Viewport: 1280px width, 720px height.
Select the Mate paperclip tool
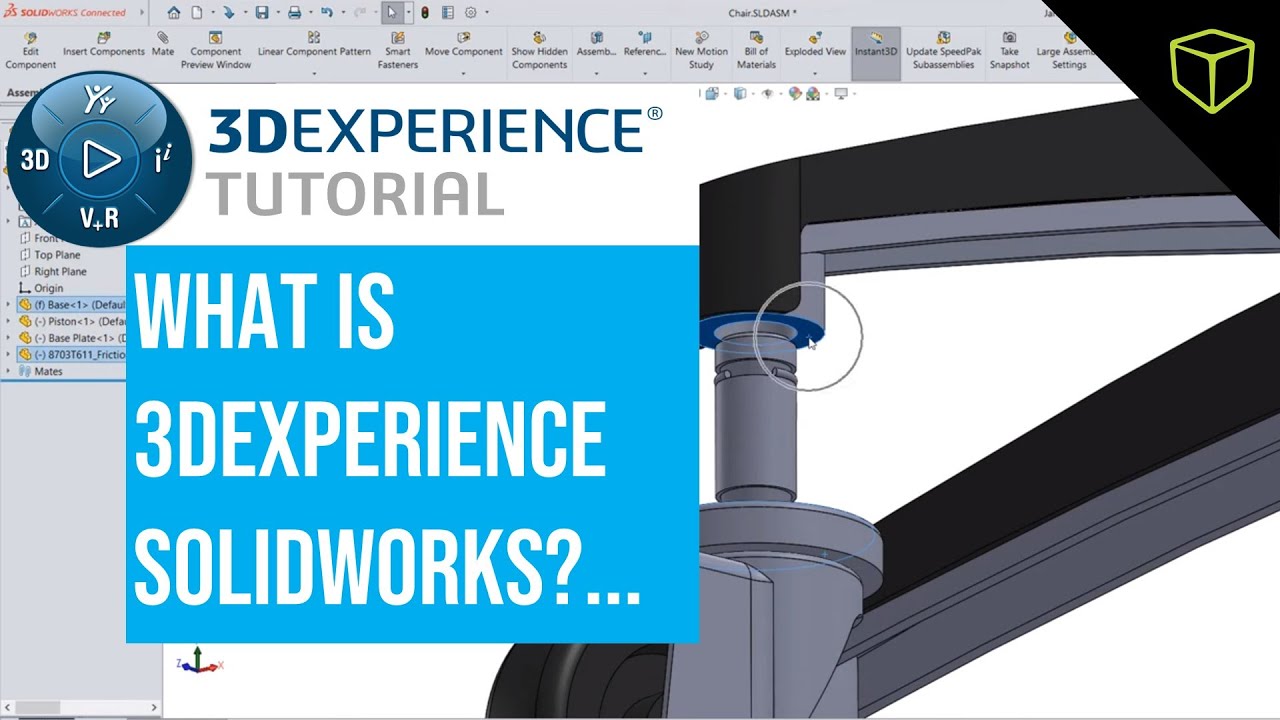tap(163, 45)
